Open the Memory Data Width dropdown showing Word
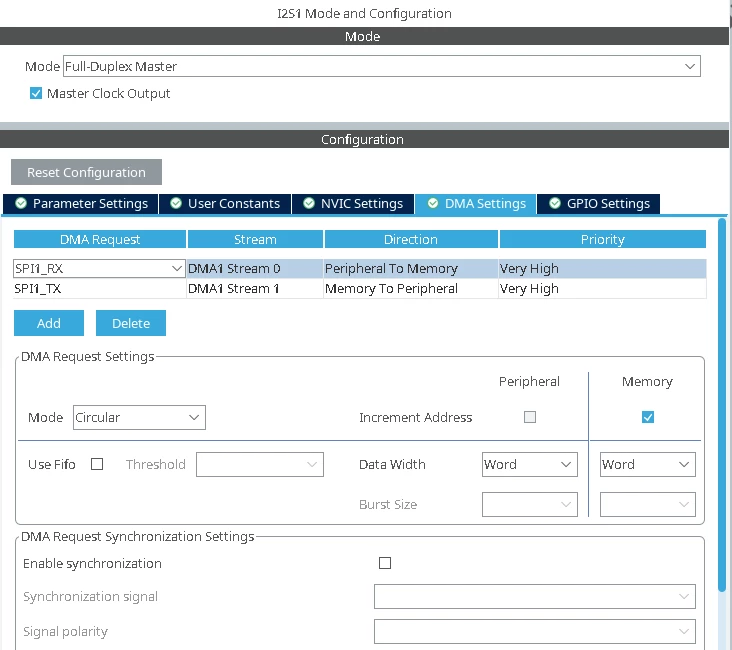This screenshot has width=732, height=650. (x=648, y=465)
